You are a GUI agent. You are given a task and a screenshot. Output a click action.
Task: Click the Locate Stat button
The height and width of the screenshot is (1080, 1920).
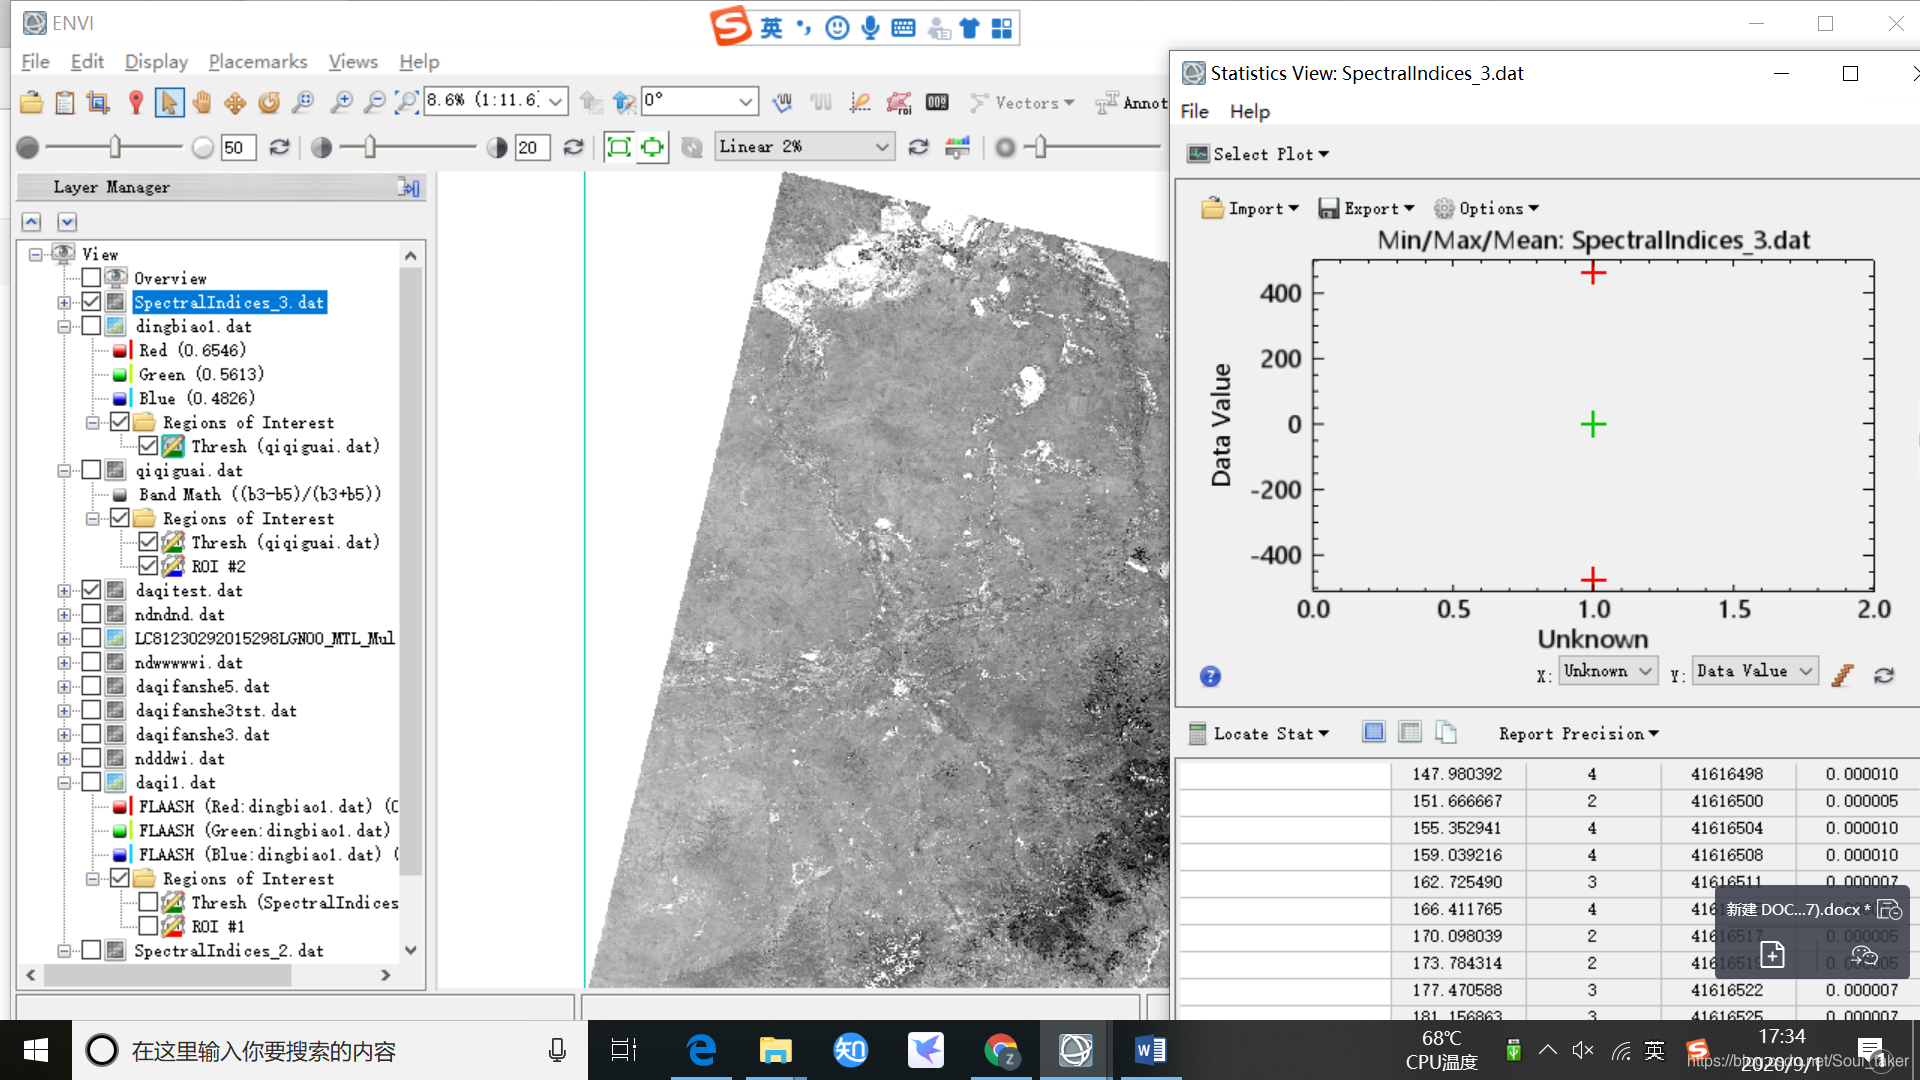click(1259, 732)
